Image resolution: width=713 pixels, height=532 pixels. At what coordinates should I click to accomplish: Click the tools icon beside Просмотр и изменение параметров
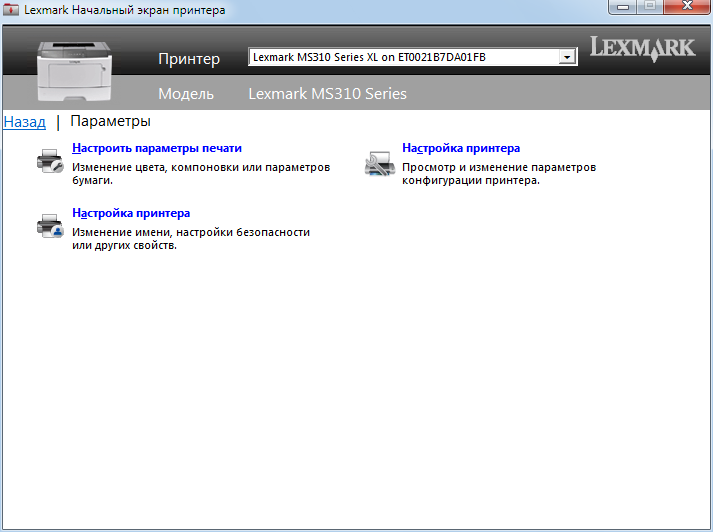(380, 164)
